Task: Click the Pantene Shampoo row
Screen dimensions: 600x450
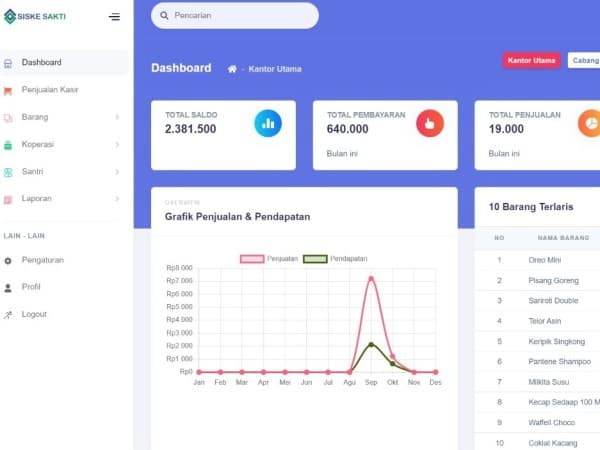Action: pos(537,362)
